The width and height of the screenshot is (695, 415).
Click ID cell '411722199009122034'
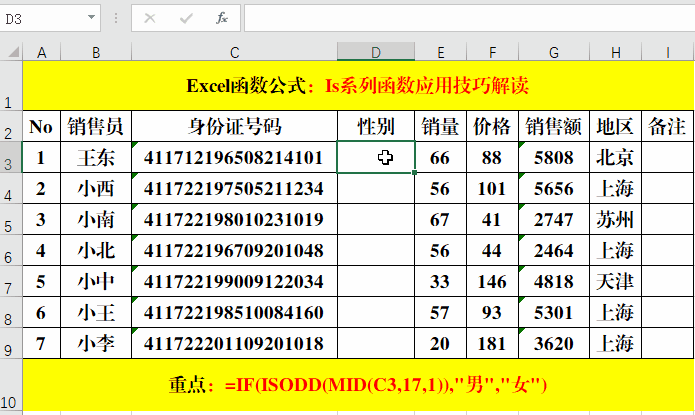tap(234, 282)
